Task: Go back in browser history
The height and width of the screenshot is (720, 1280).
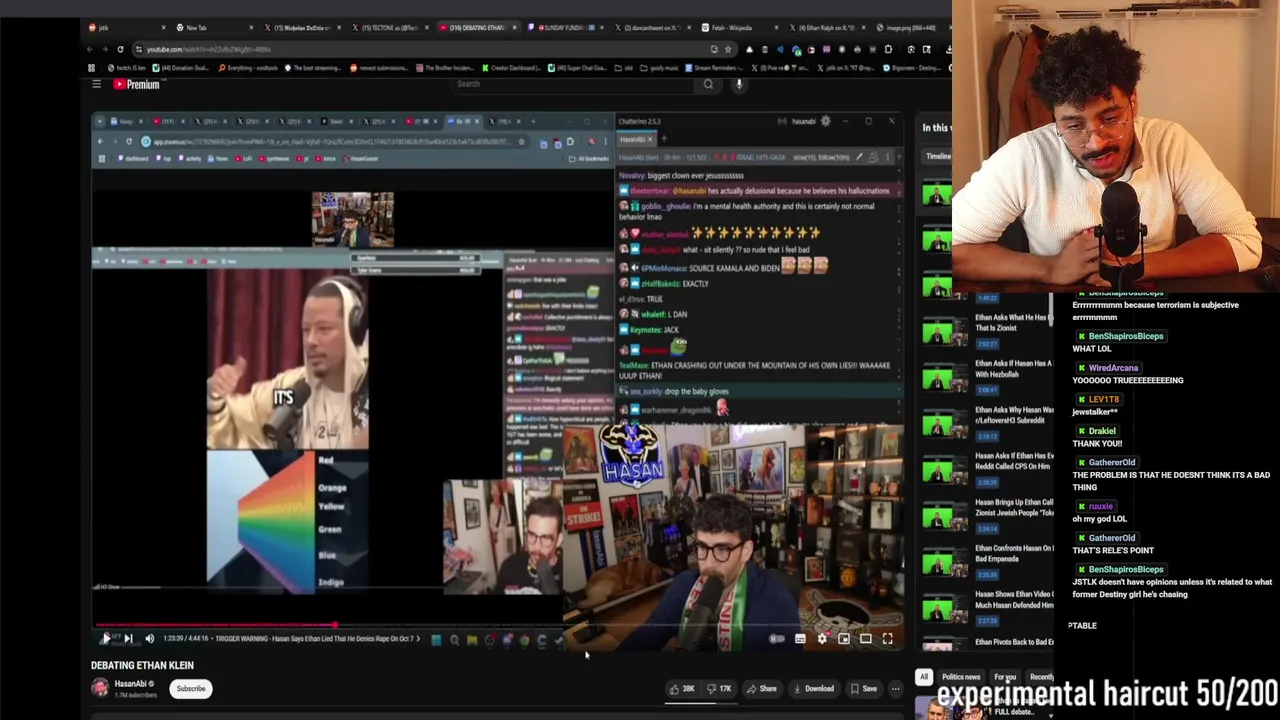Action: 89,49
